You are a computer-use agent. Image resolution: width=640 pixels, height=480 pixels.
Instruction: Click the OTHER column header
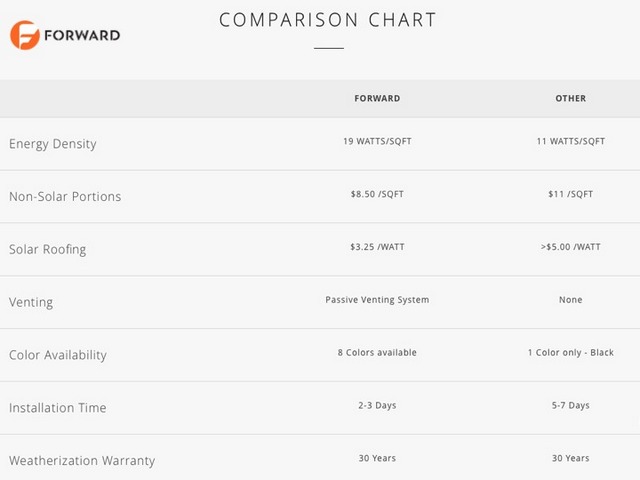pos(571,98)
